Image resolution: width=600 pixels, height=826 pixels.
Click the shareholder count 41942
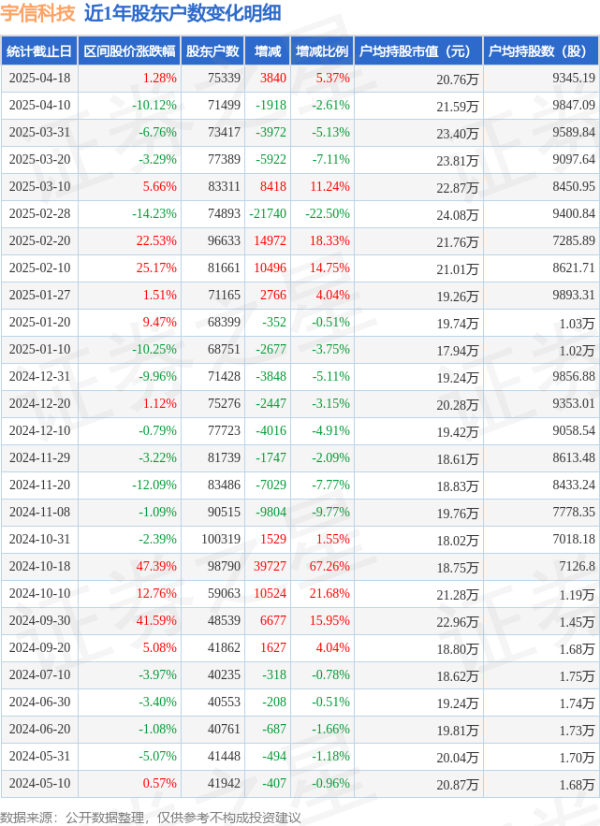click(224, 783)
